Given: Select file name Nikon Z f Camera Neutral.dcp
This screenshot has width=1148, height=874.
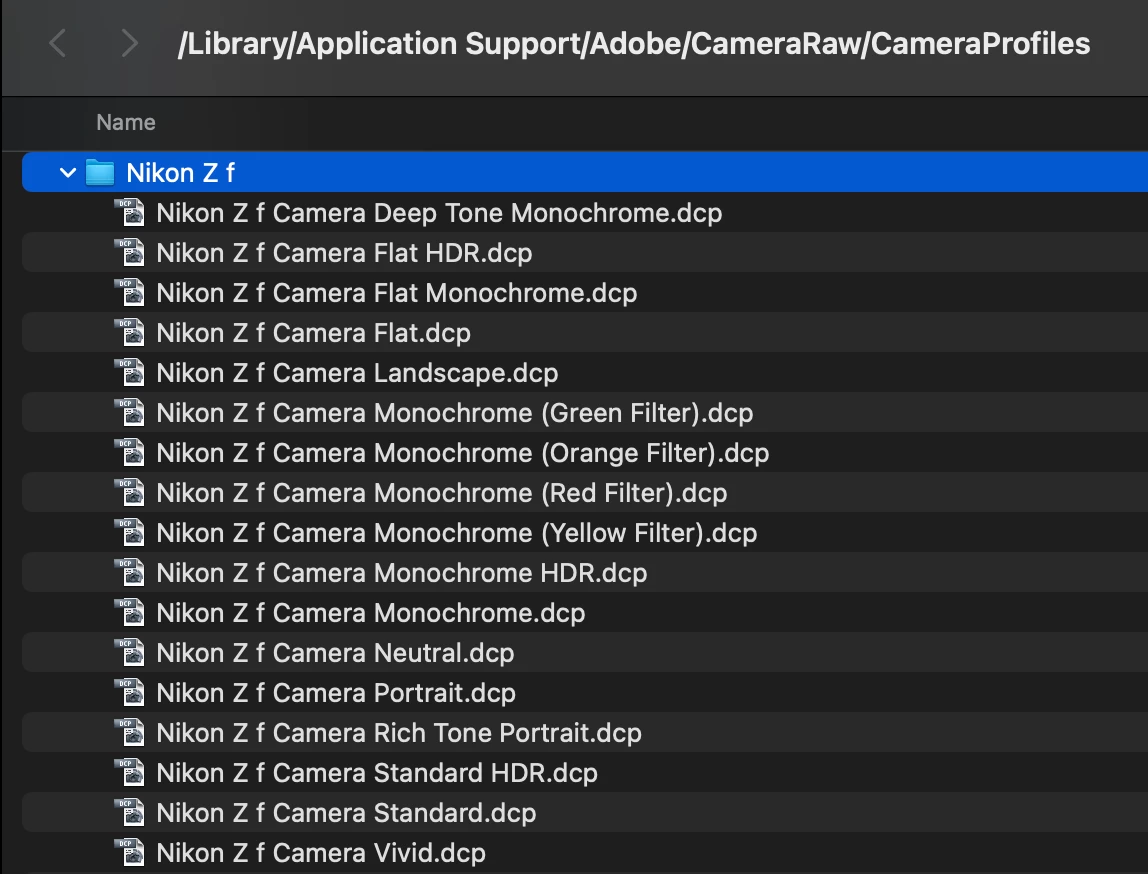Looking at the screenshot, I should click(335, 653).
